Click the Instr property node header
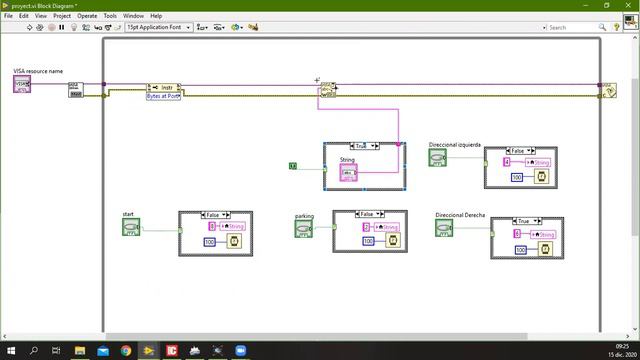The height and width of the screenshot is (360, 640). click(164, 87)
